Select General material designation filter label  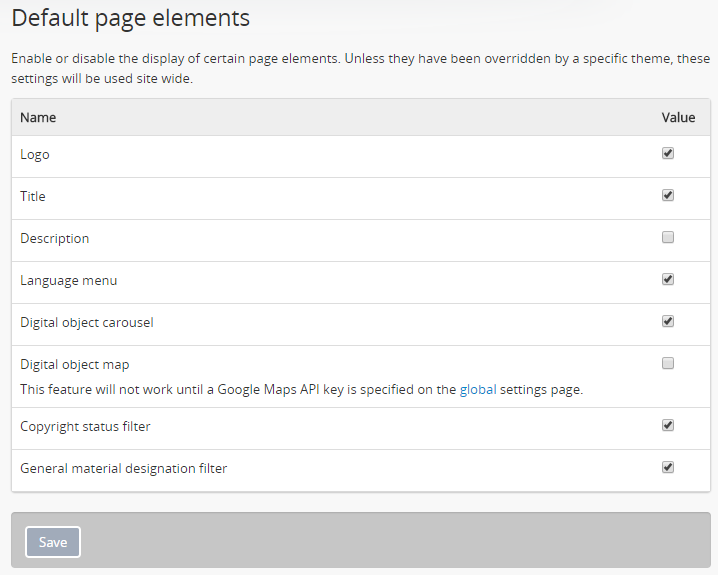tap(124, 469)
